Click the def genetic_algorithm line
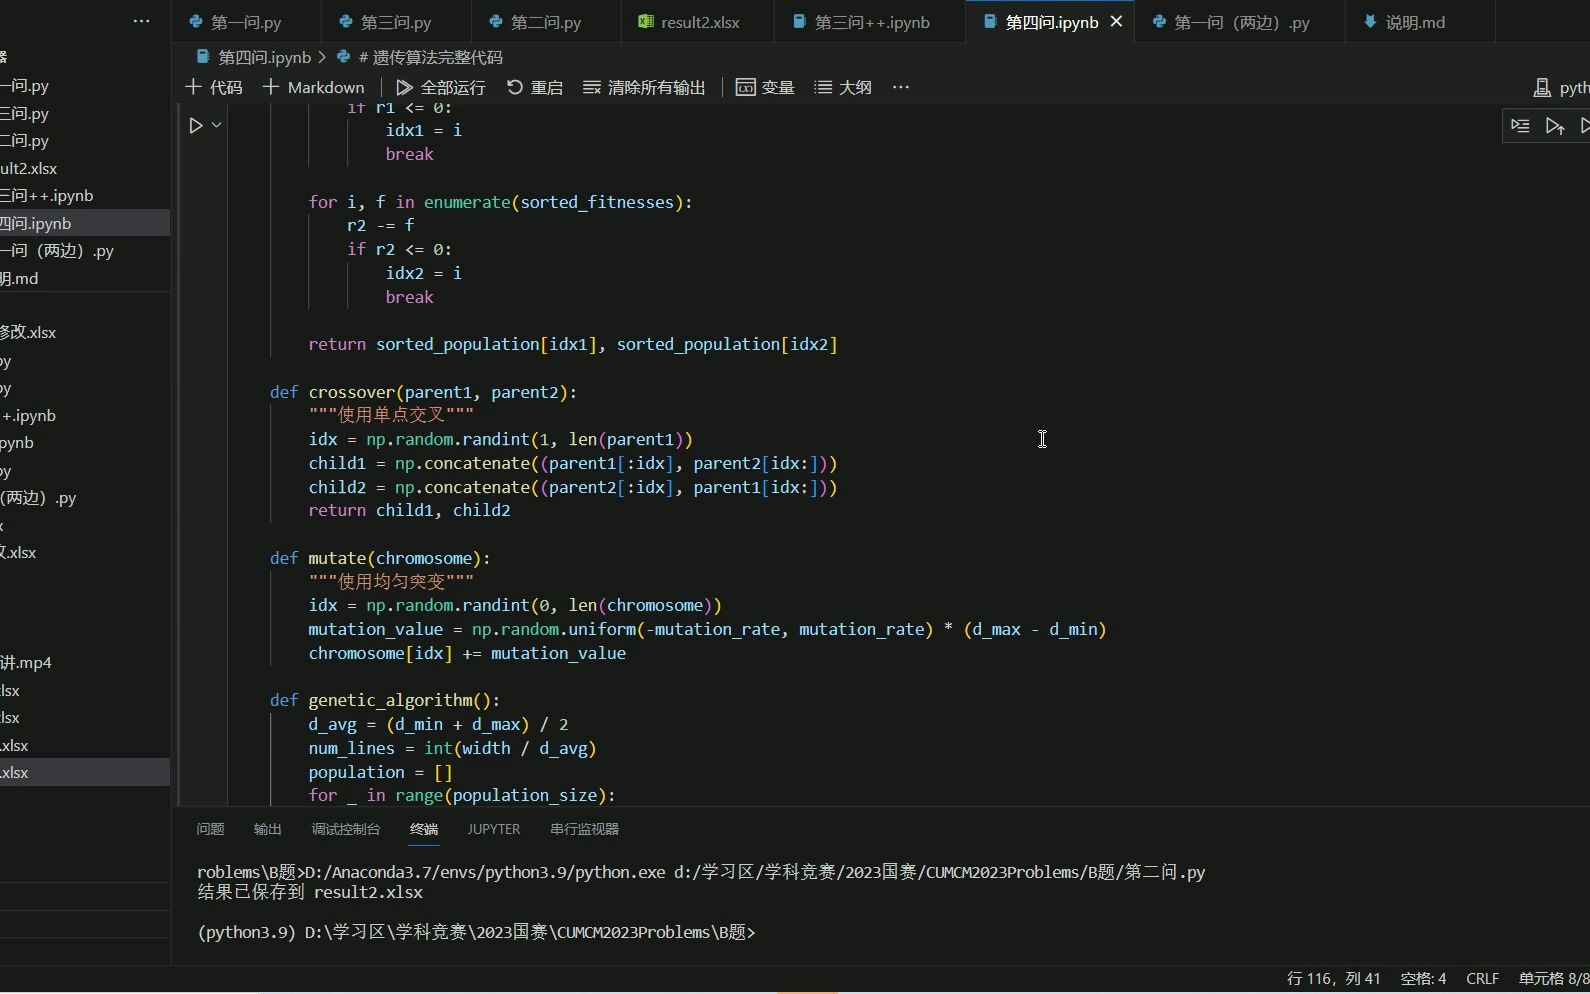Screen dimensions: 1590x994 [x=384, y=700]
